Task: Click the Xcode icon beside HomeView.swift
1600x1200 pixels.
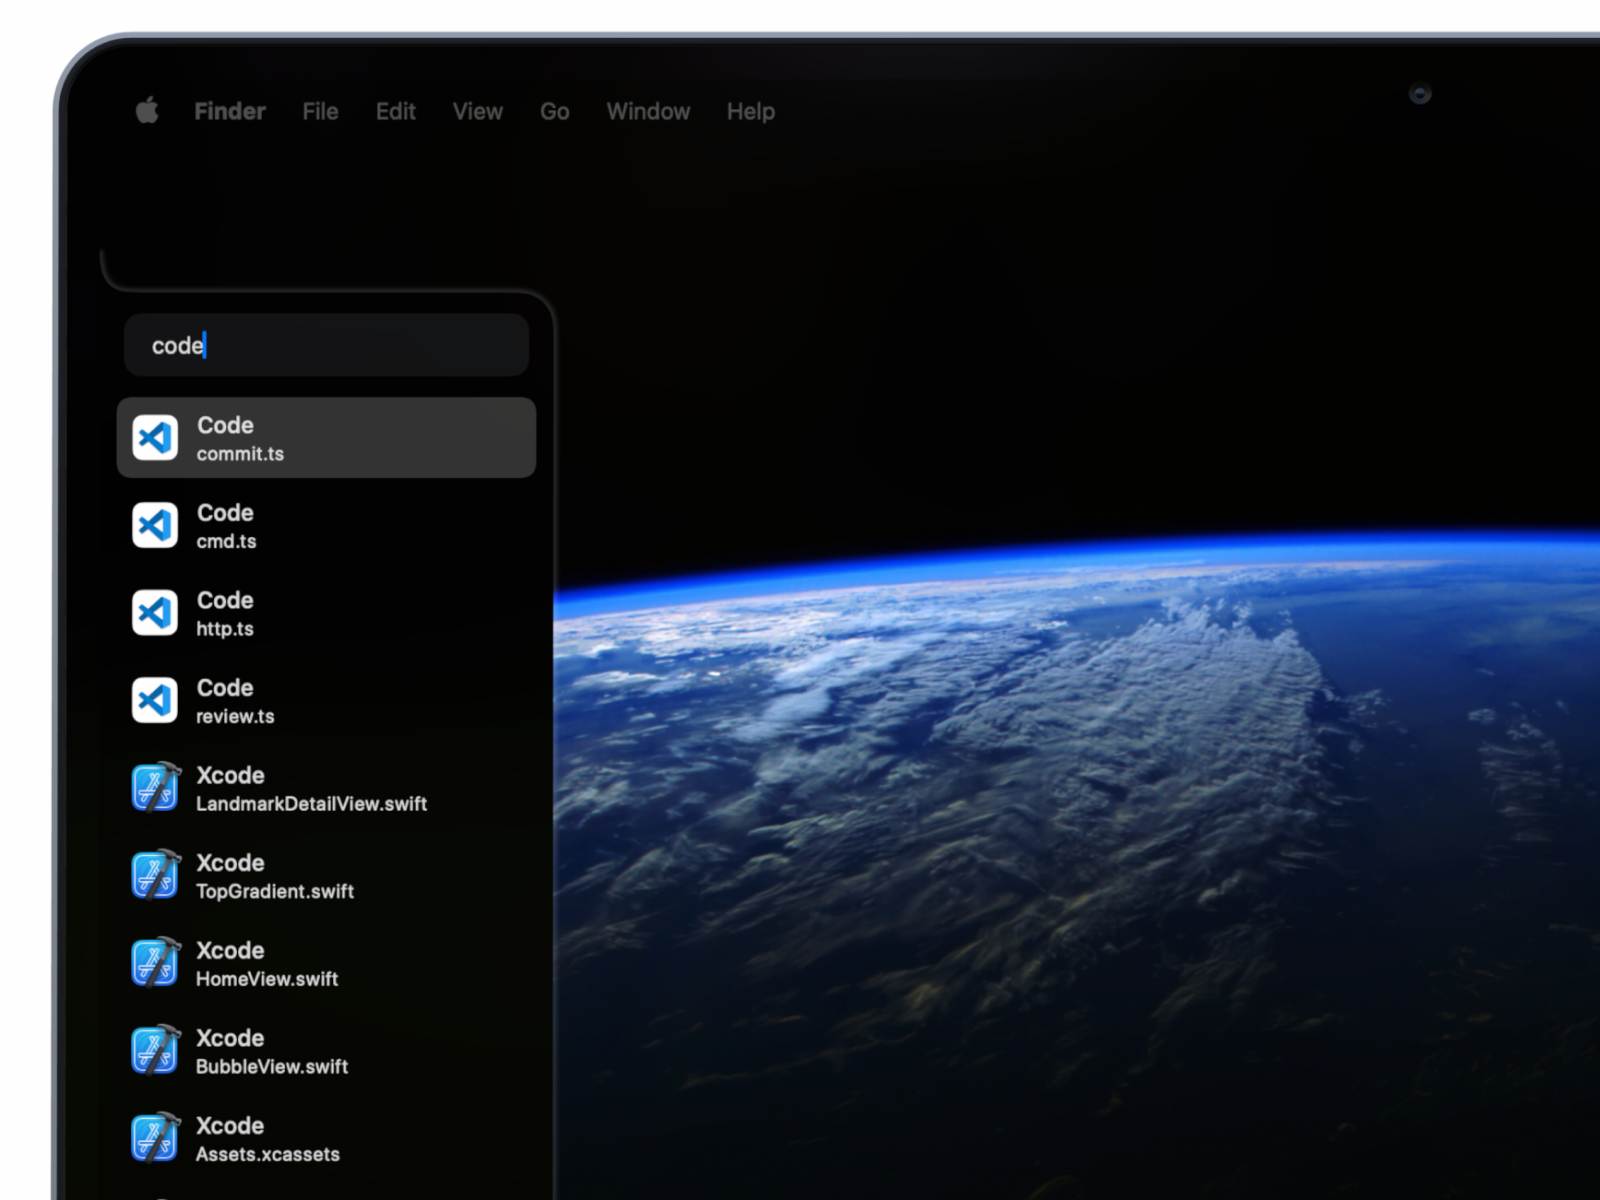Action: 155,962
